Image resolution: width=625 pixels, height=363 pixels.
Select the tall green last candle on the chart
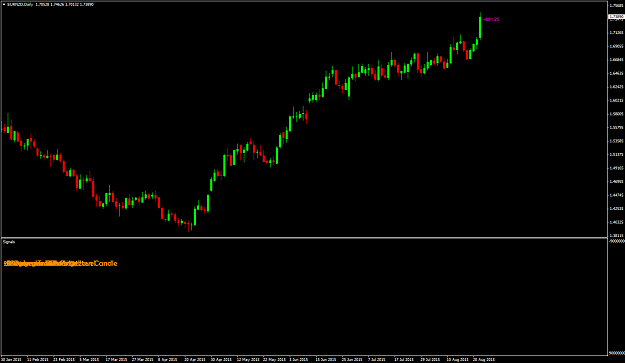coord(480,26)
